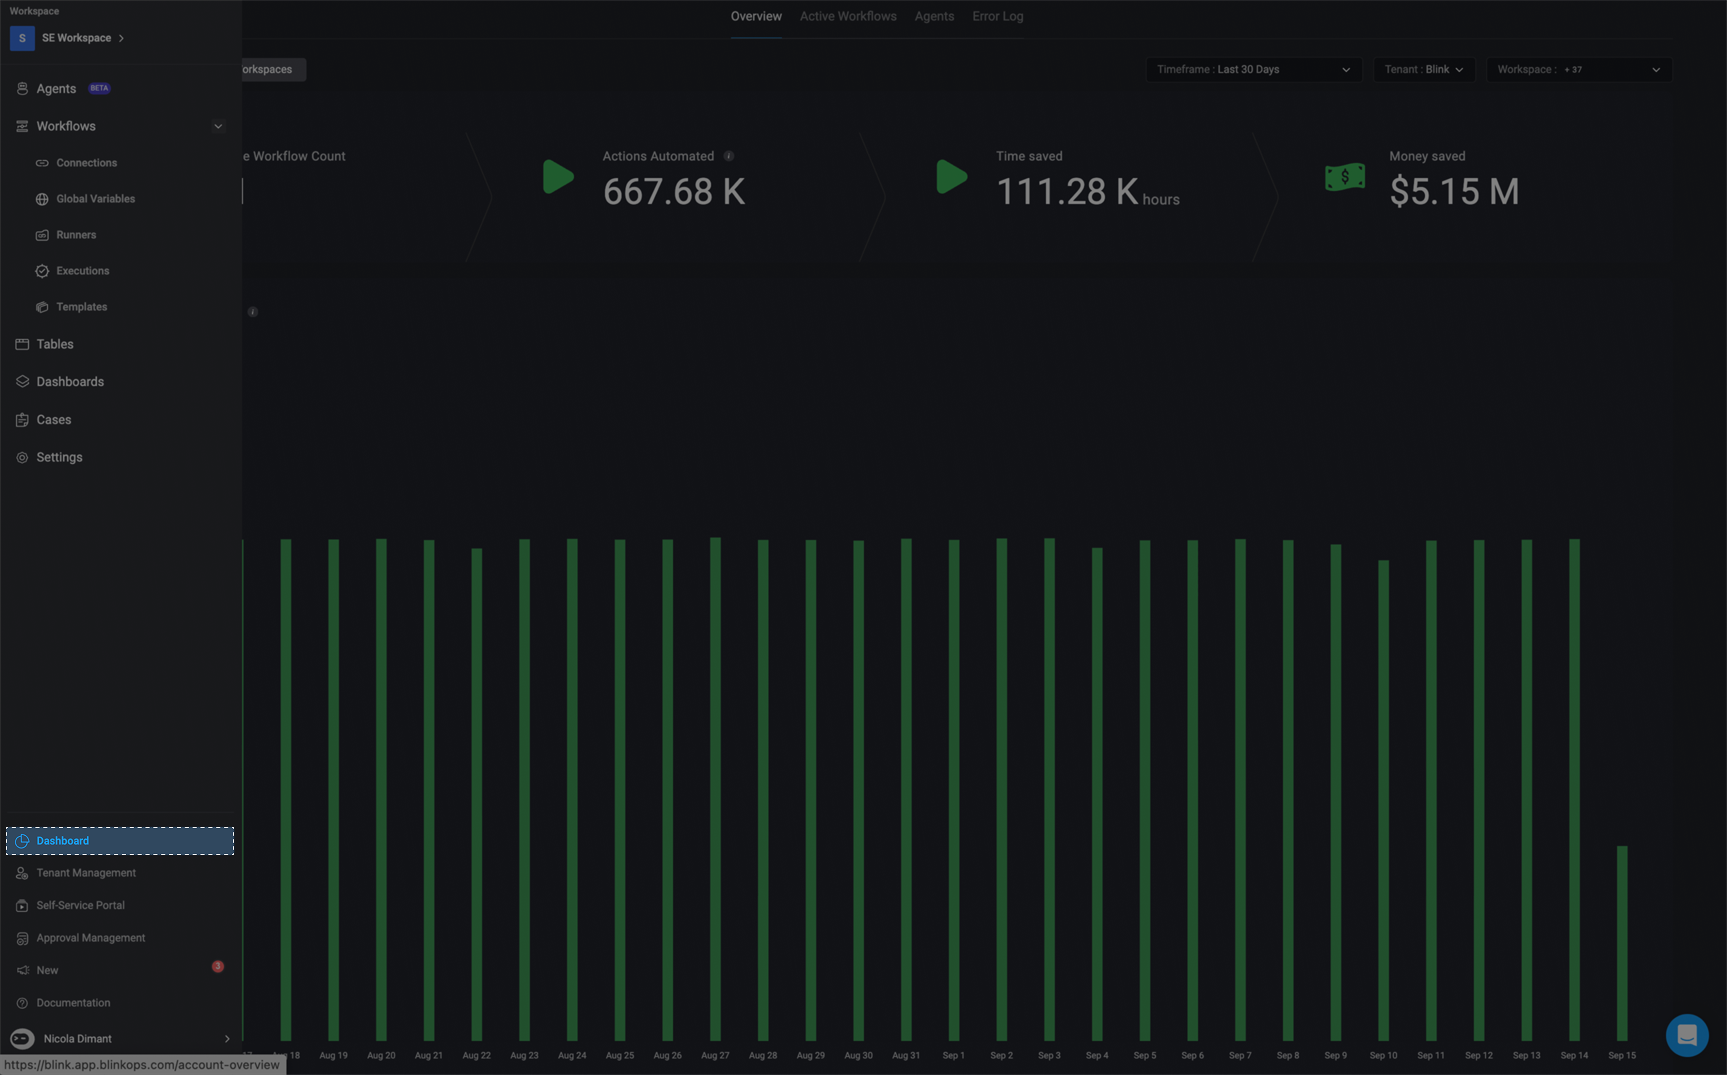
Task: Open the Templates icon
Action: [x=42, y=307]
